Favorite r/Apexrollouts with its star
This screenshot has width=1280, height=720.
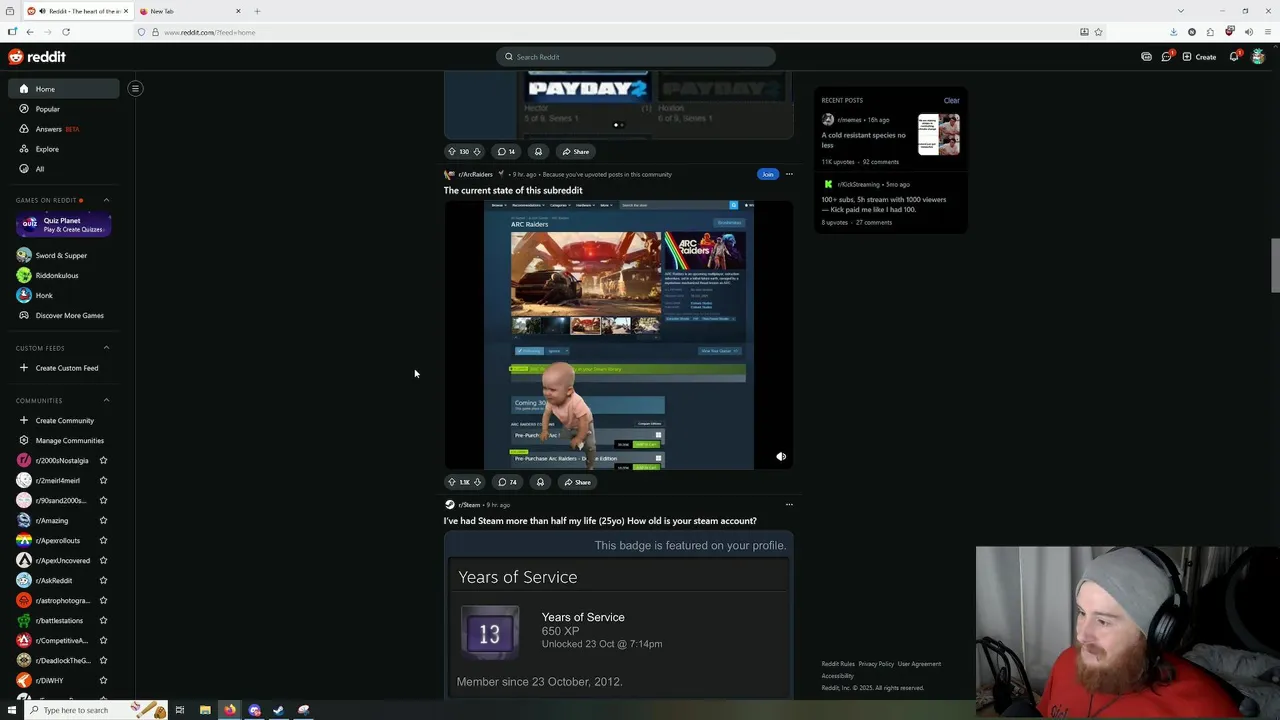click(103, 540)
